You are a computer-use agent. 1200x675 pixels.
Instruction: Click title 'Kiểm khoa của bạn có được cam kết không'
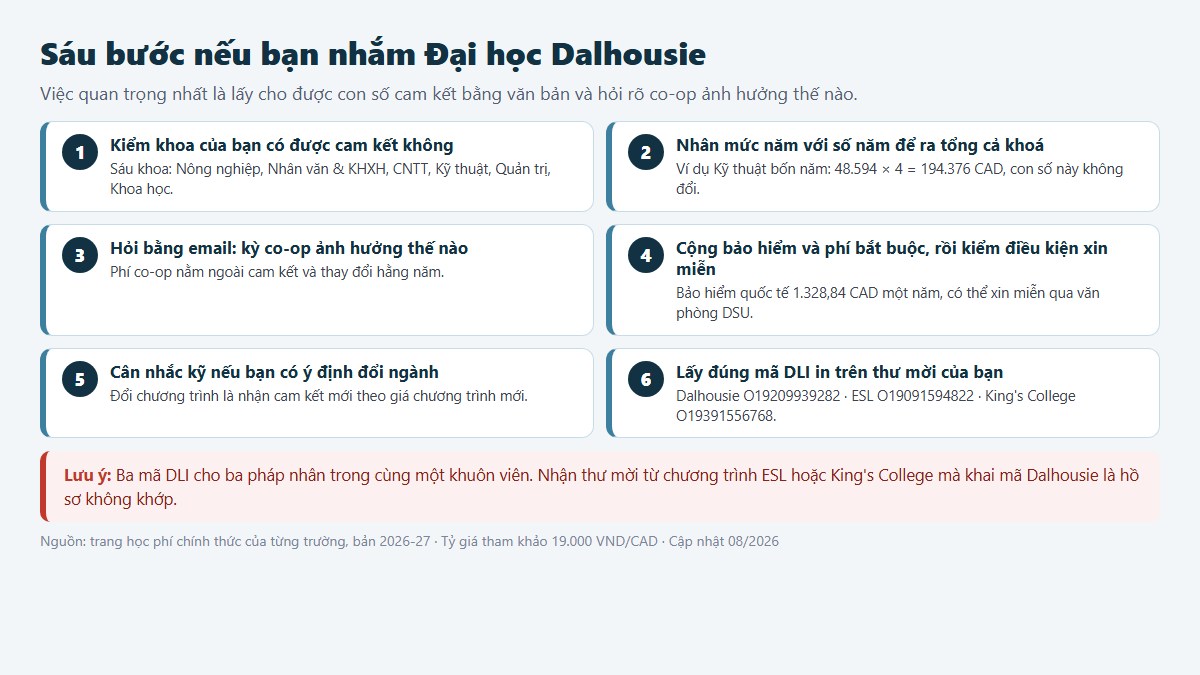282,145
